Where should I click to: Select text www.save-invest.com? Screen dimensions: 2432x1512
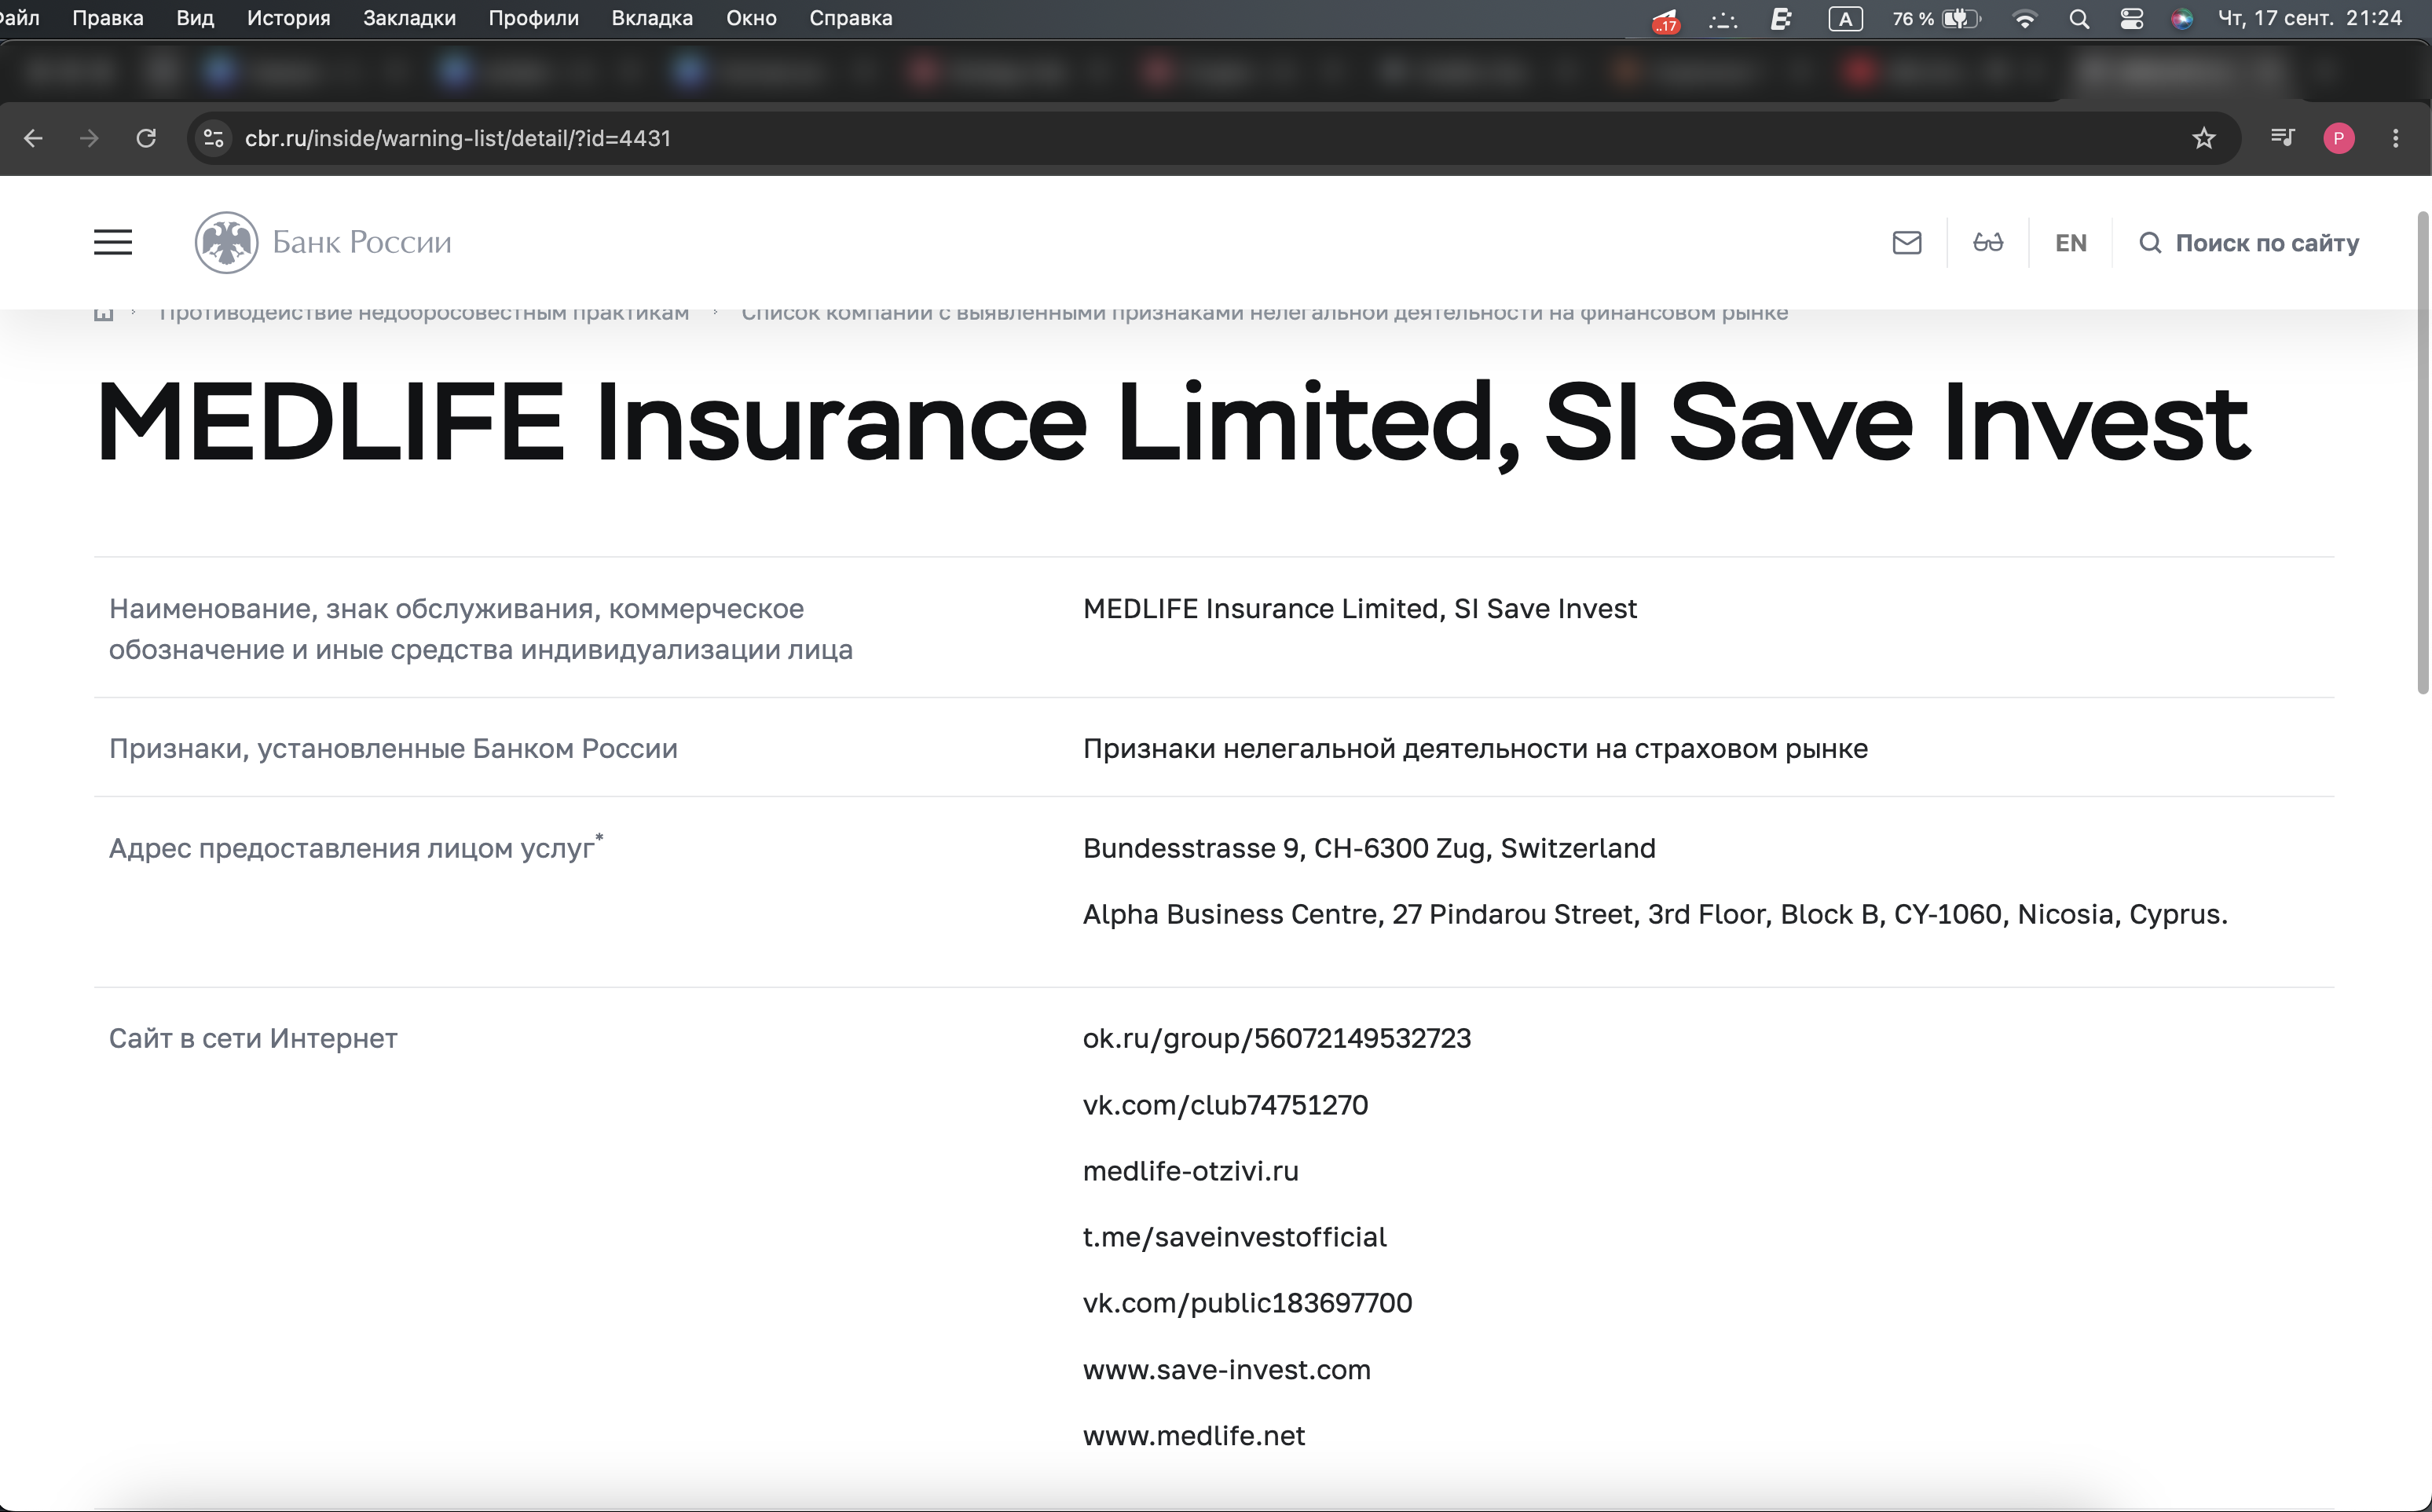tap(1226, 1369)
